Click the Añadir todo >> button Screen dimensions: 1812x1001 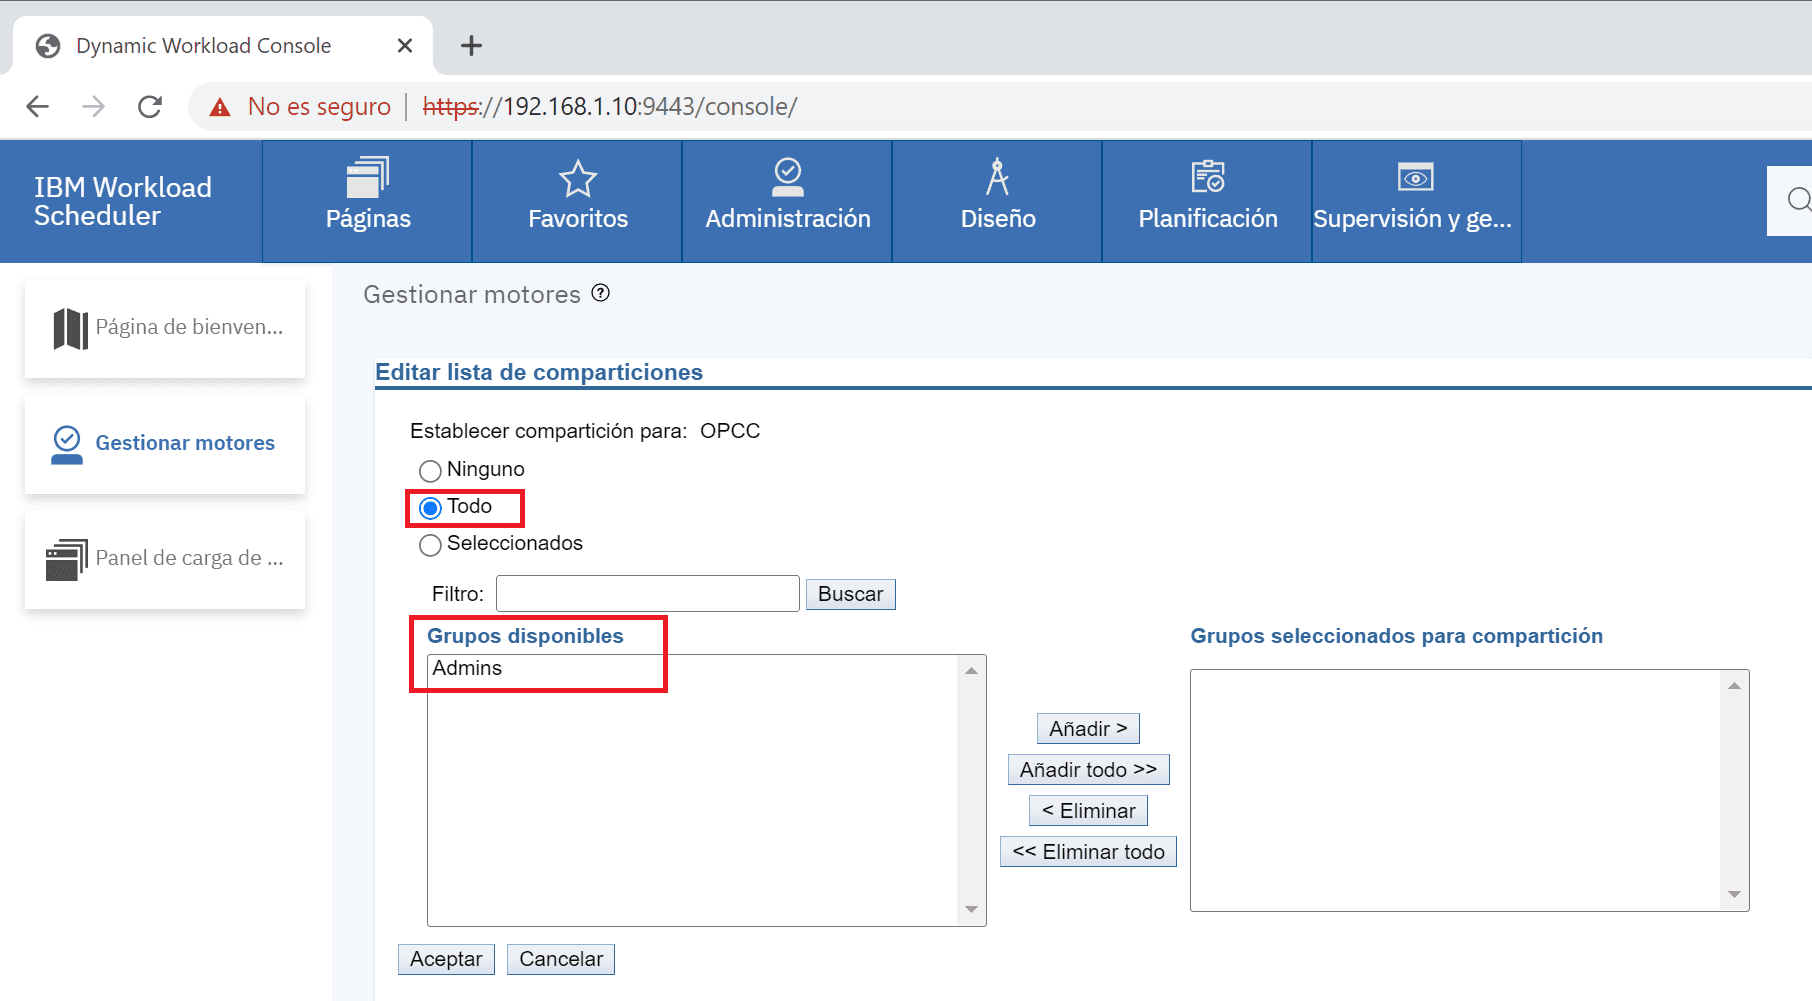coord(1088,770)
